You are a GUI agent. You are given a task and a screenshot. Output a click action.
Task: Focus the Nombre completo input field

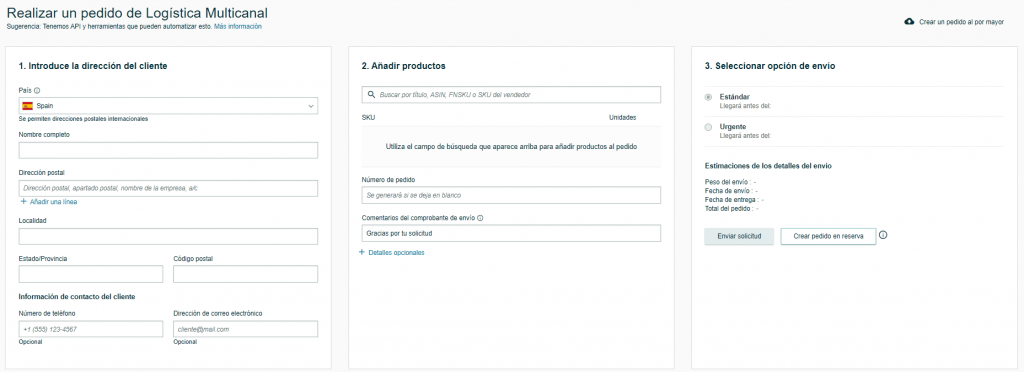coord(168,151)
